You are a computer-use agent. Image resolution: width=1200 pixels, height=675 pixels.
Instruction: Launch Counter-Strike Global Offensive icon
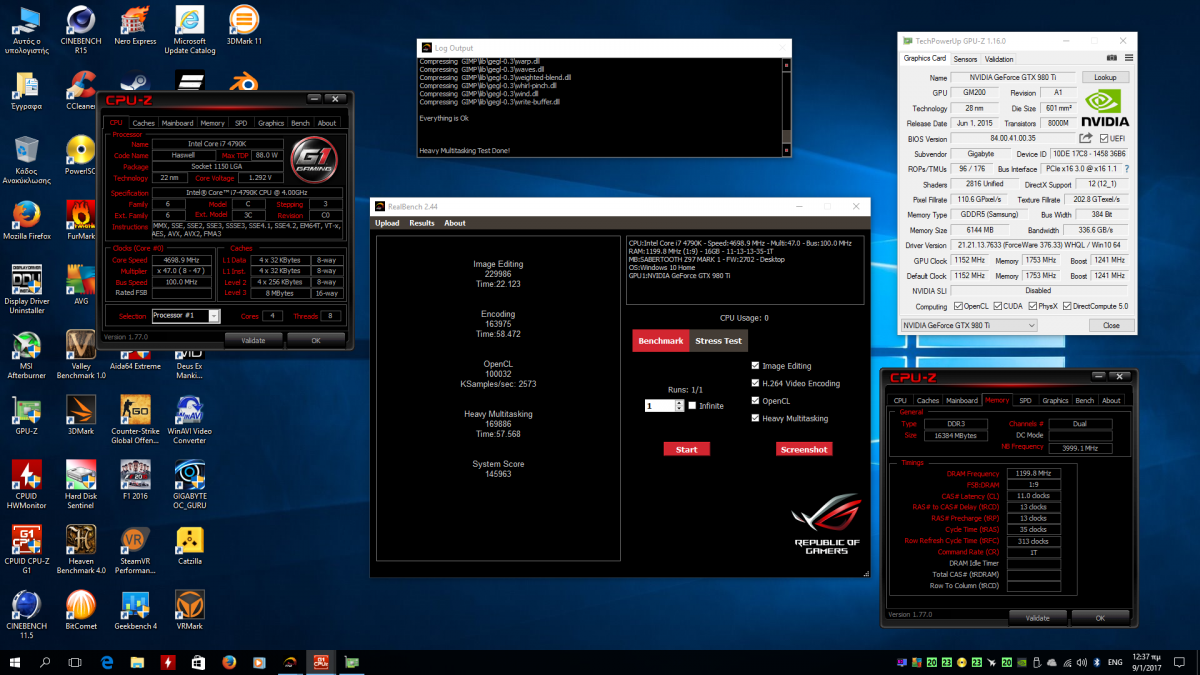(135, 420)
